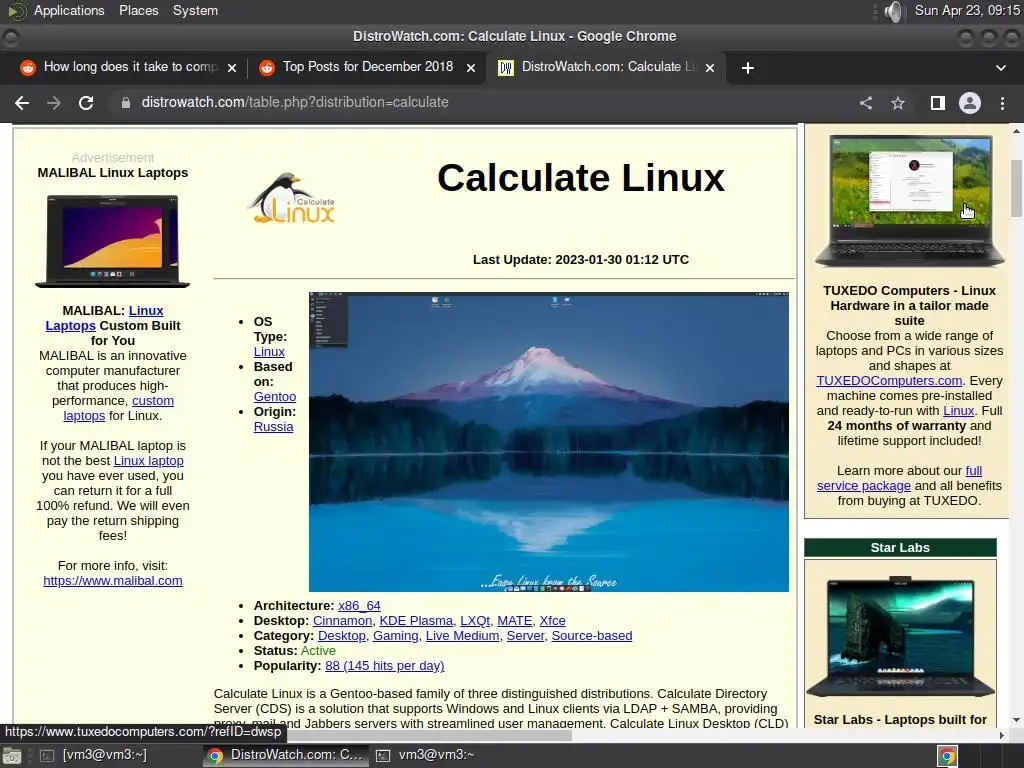Image resolution: width=1024 pixels, height=768 pixels.
Task: Click the Star Labs laptop image
Action: 901,637
